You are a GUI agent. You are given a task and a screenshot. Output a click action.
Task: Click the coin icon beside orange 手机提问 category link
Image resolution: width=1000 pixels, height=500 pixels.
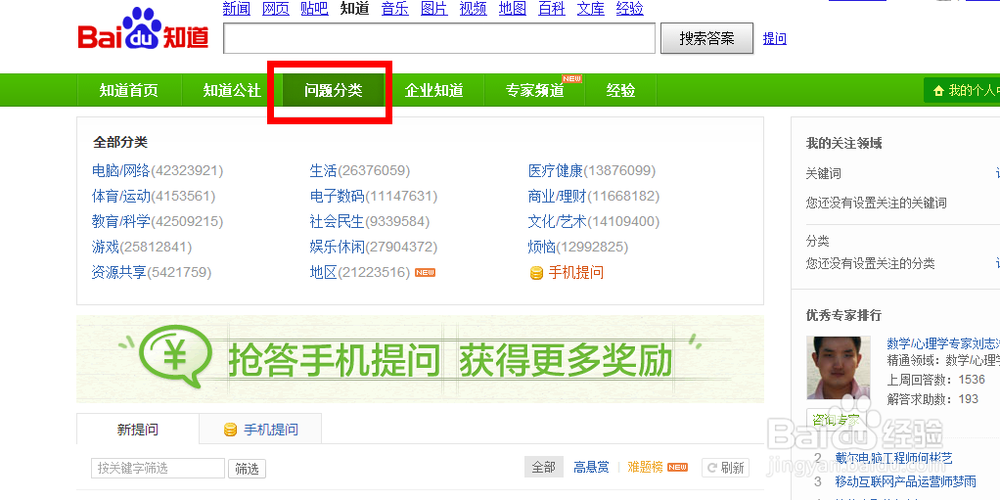pyautogui.click(x=536, y=273)
